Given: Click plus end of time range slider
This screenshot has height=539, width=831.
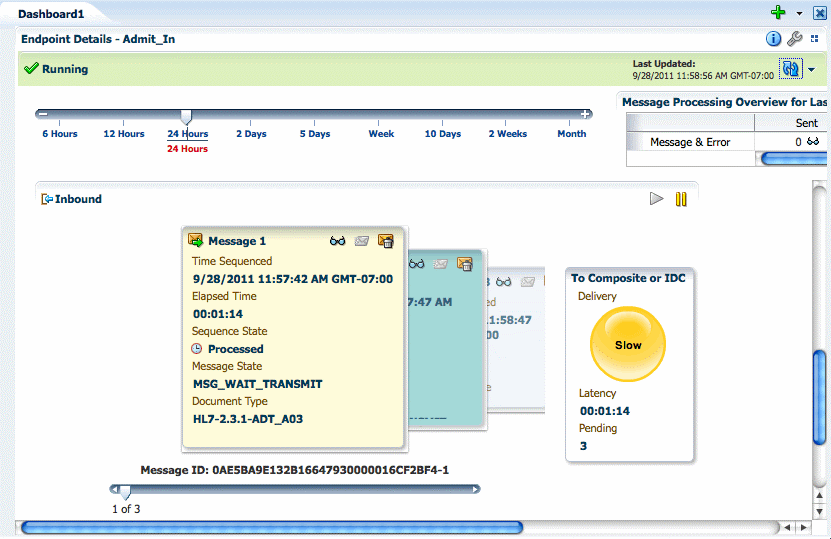Looking at the screenshot, I should tap(585, 114).
